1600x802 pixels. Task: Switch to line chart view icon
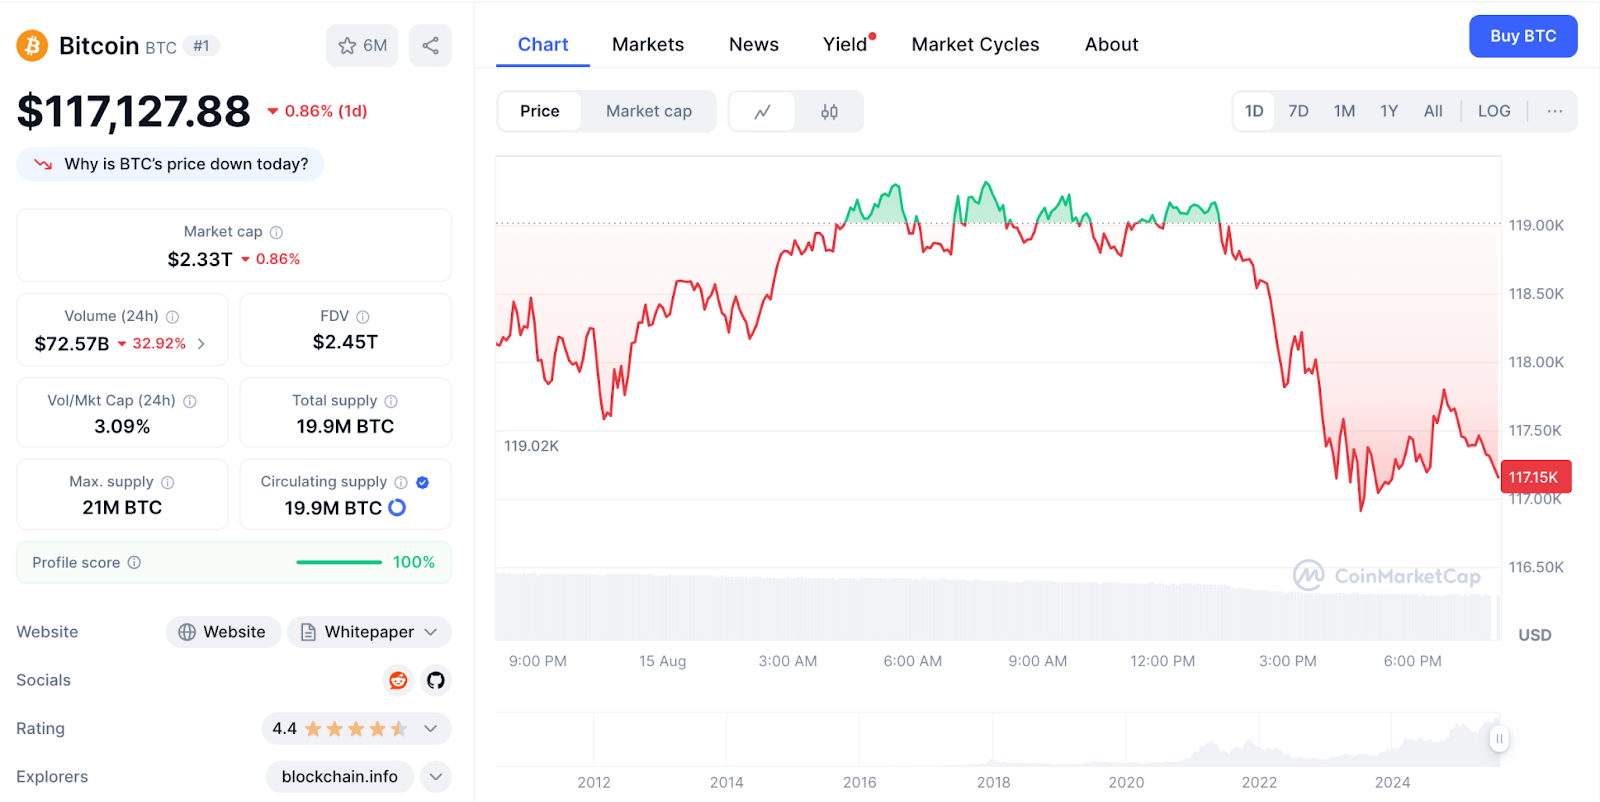762,111
